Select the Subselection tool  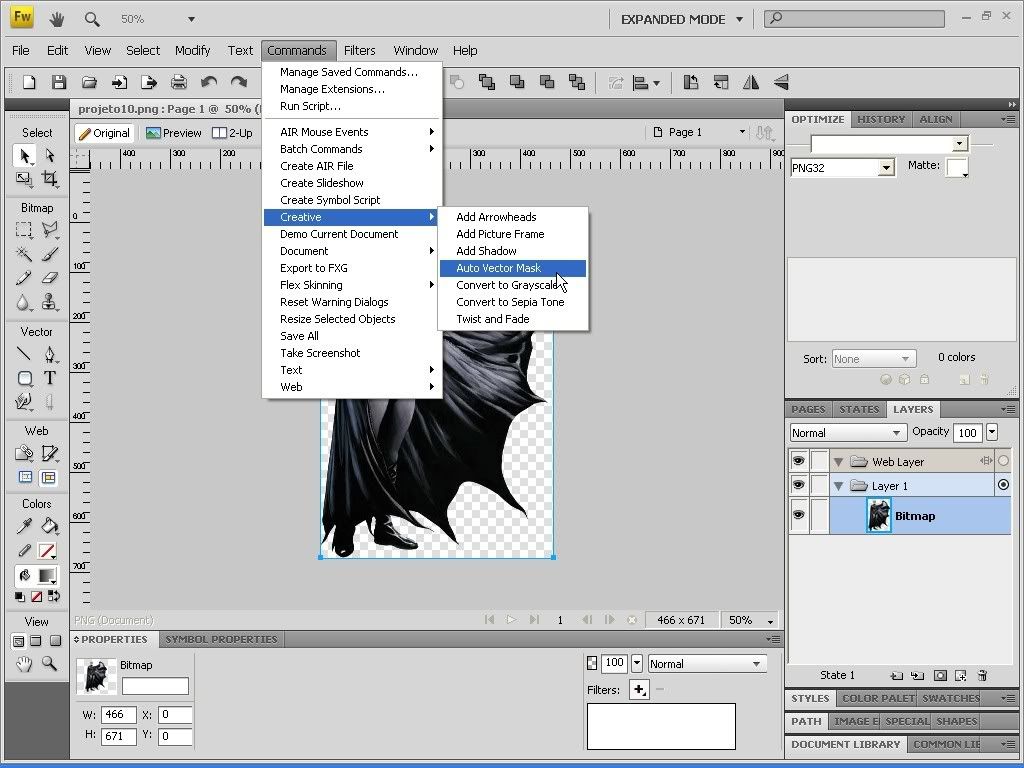50,155
